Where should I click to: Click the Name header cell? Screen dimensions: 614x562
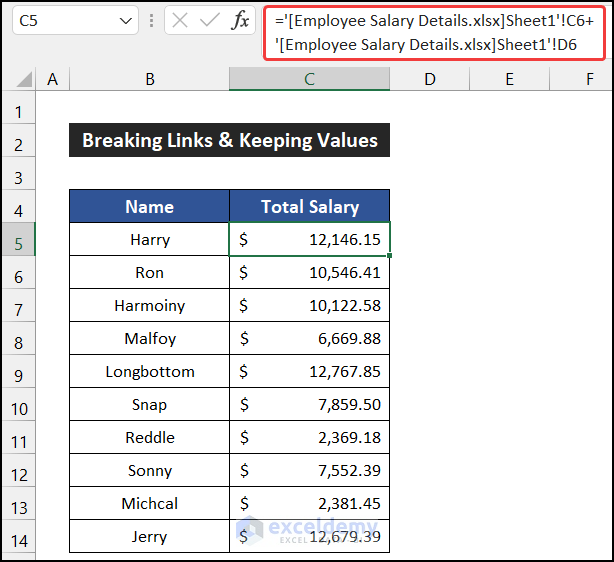pyautogui.click(x=149, y=207)
